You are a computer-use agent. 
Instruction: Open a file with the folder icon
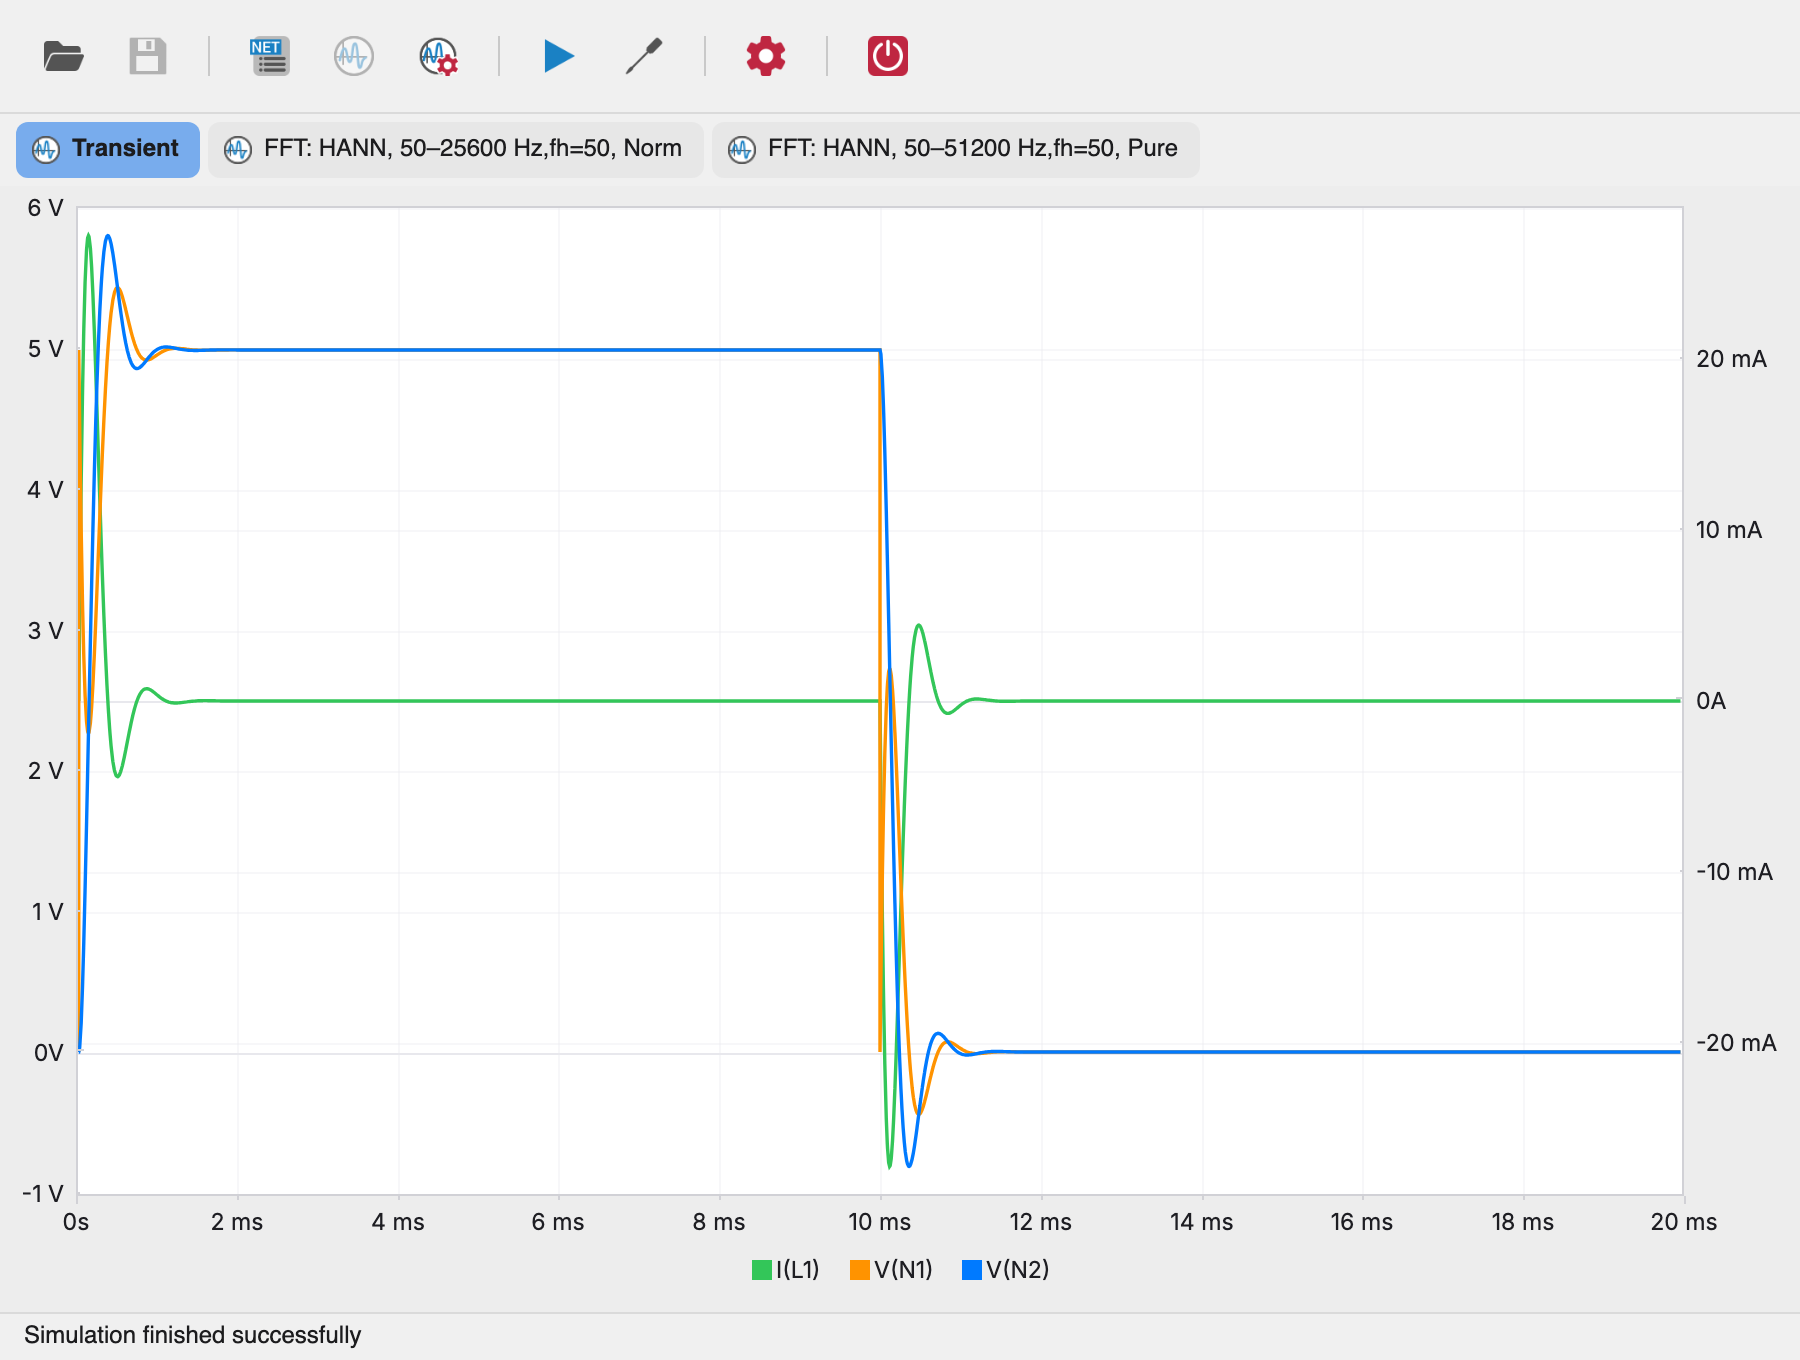[64, 56]
